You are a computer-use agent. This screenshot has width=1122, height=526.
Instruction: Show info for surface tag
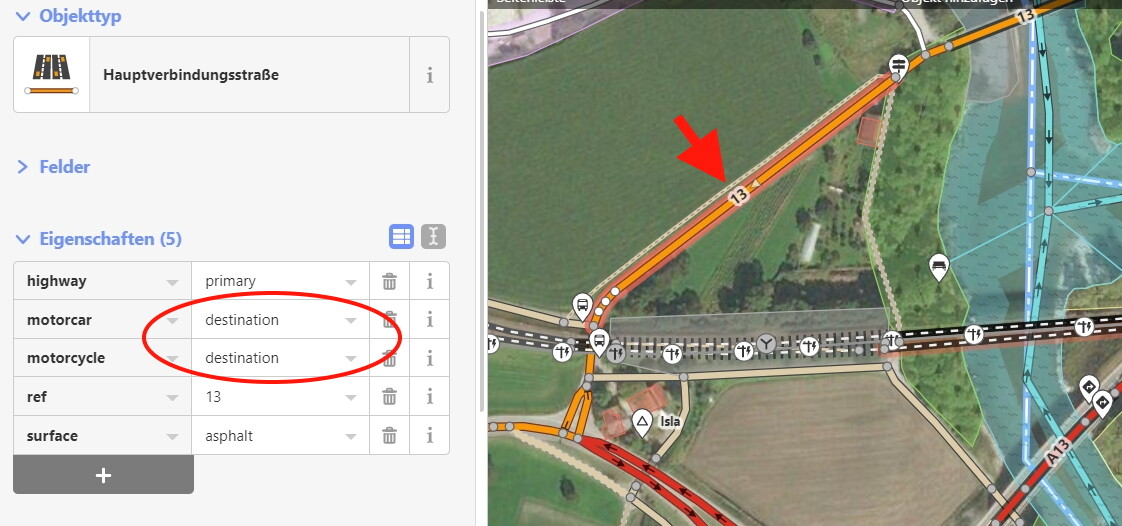(429, 435)
